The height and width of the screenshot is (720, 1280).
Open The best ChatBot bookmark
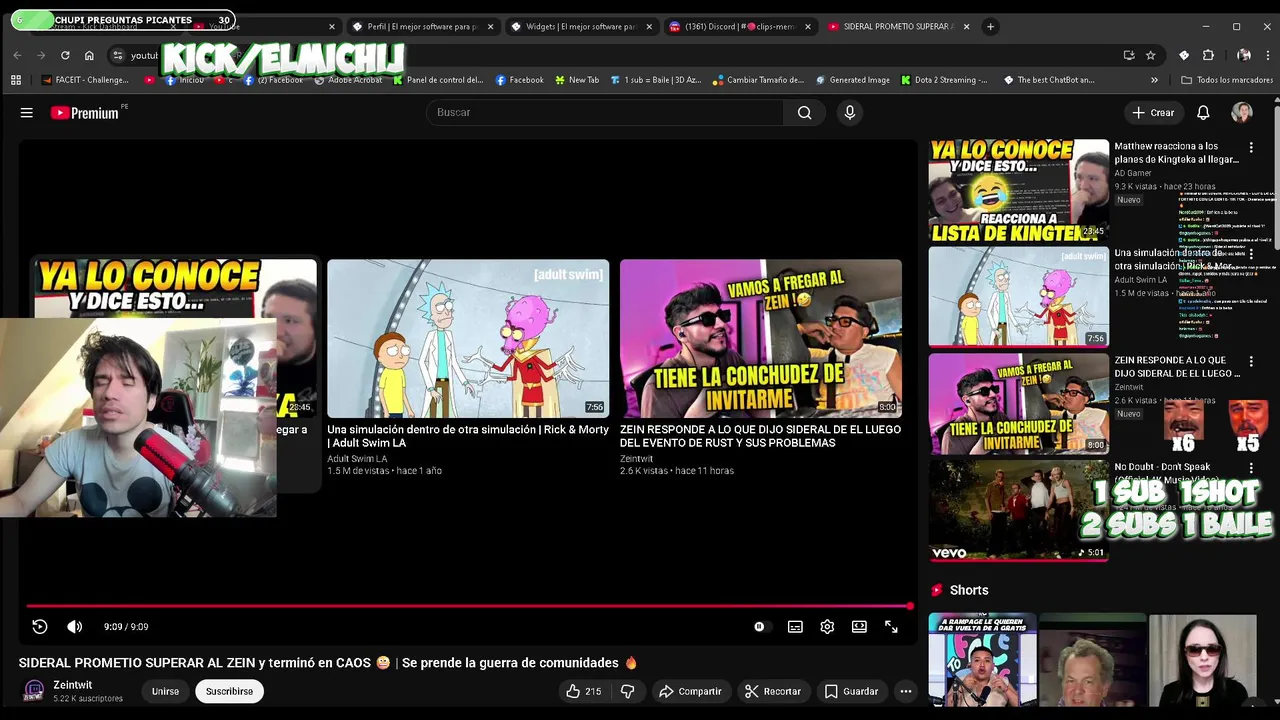click(1049, 80)
